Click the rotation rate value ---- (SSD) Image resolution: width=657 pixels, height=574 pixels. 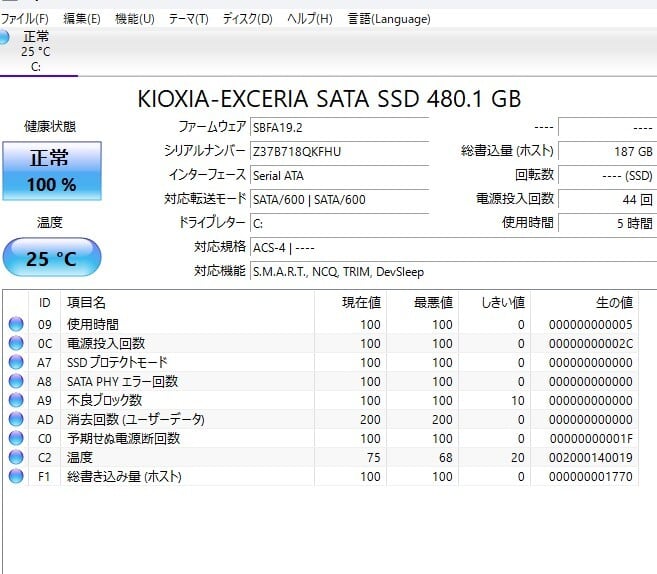point(608,176)
